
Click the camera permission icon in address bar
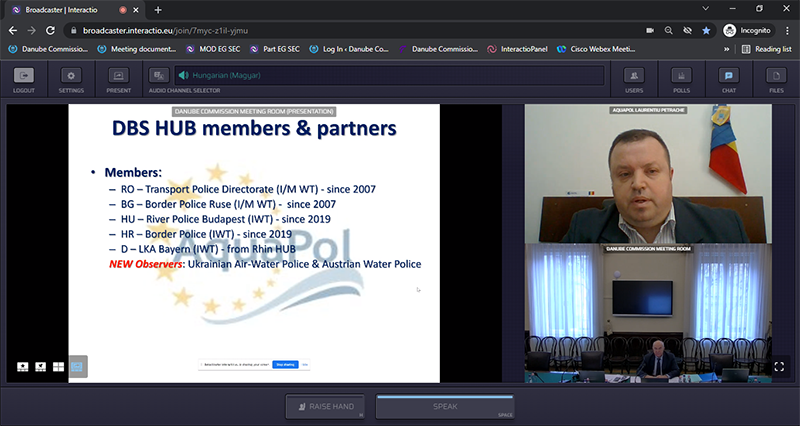(x=650, y=31)
